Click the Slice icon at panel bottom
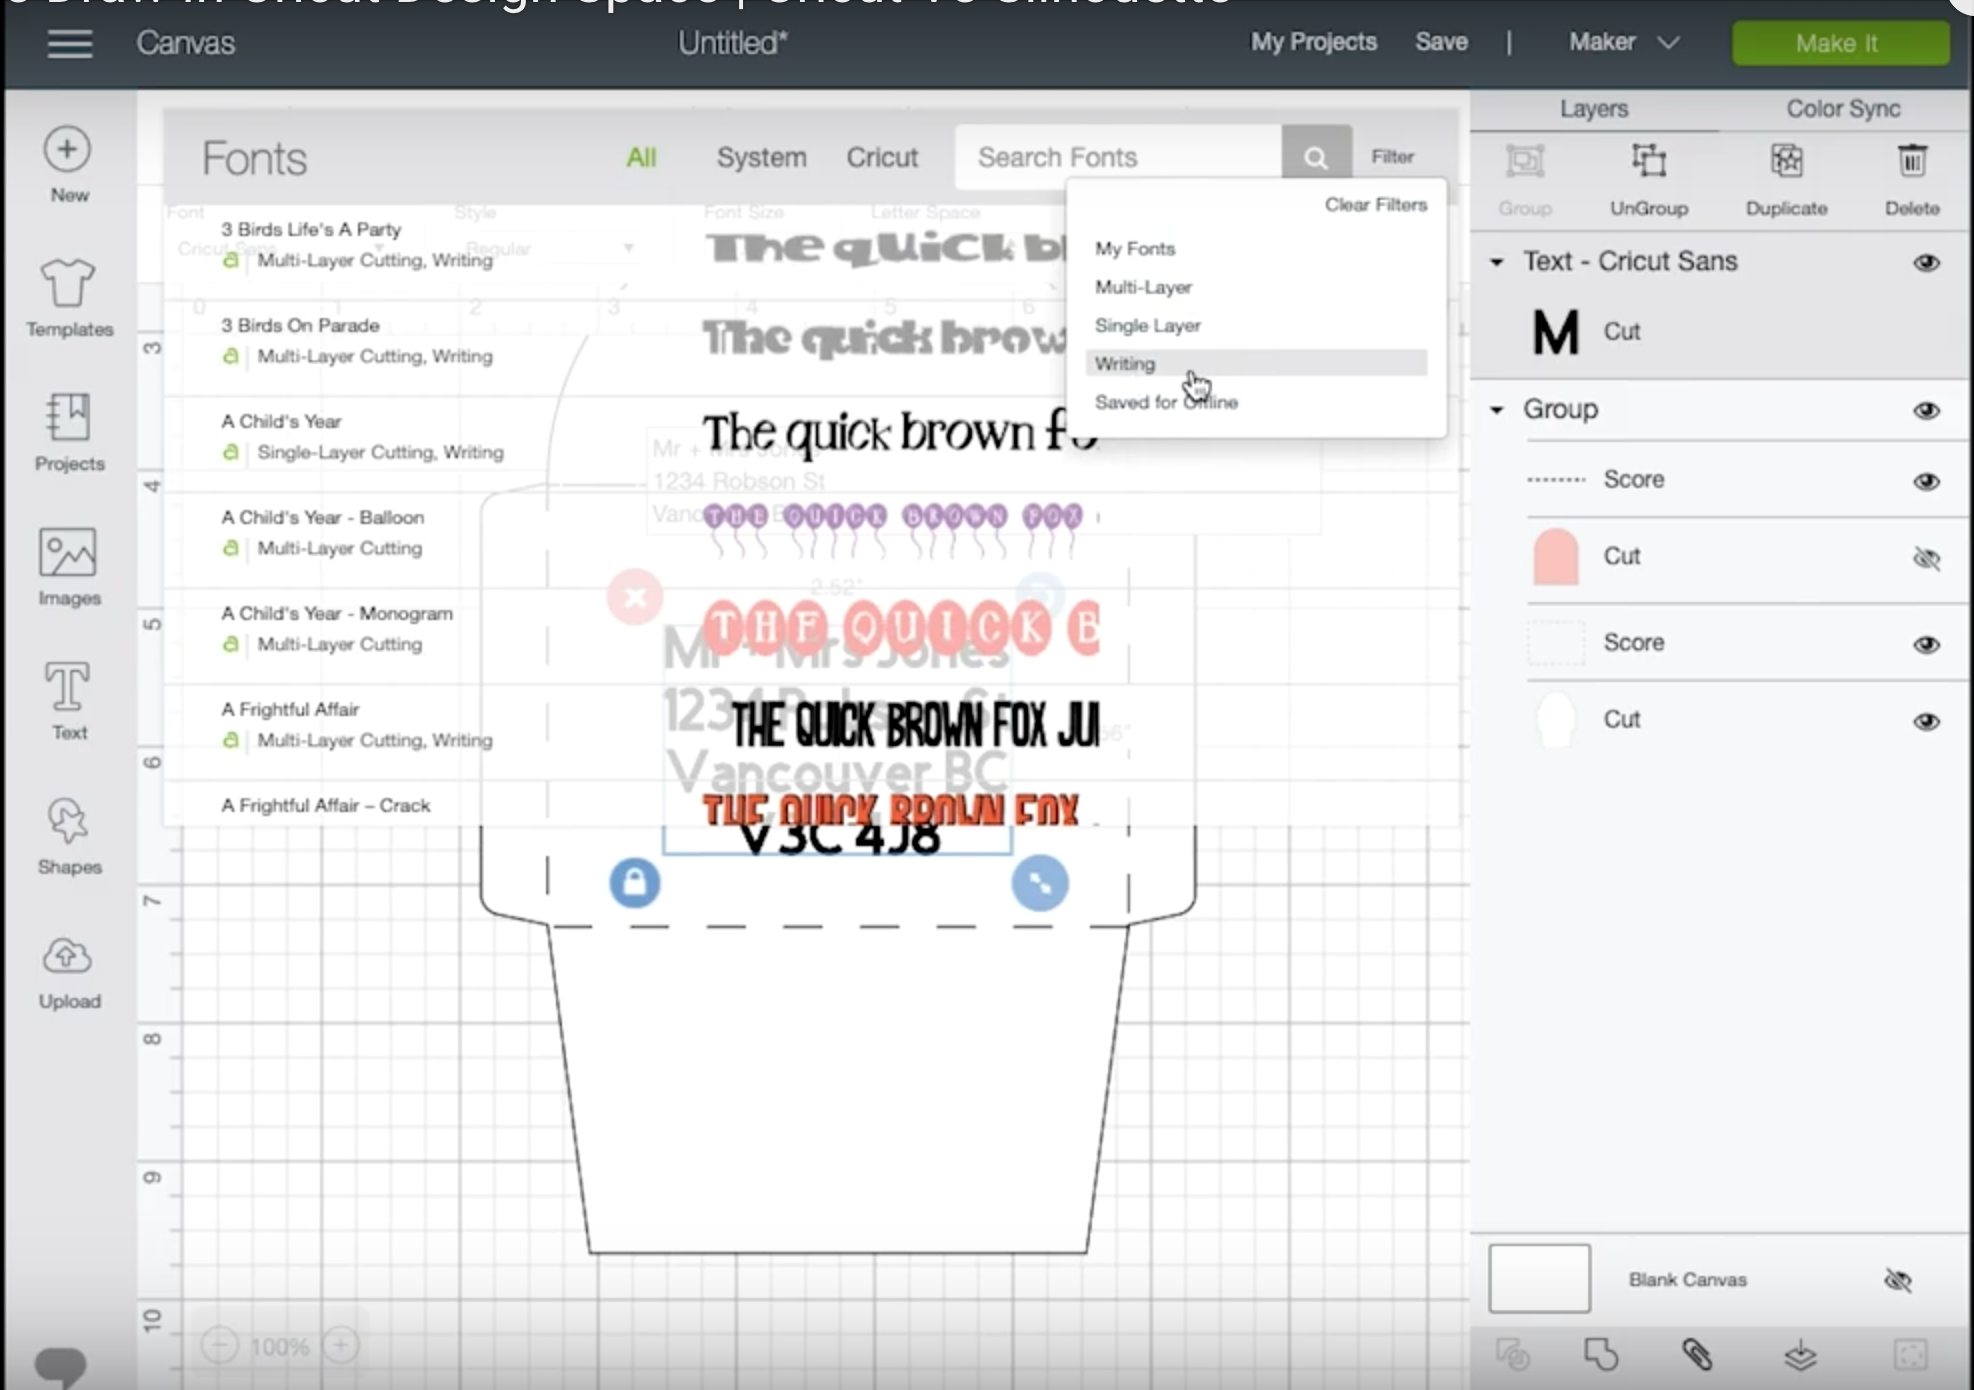1974x1390 pixels. pyautogui.click(x=1513, y=1354)
